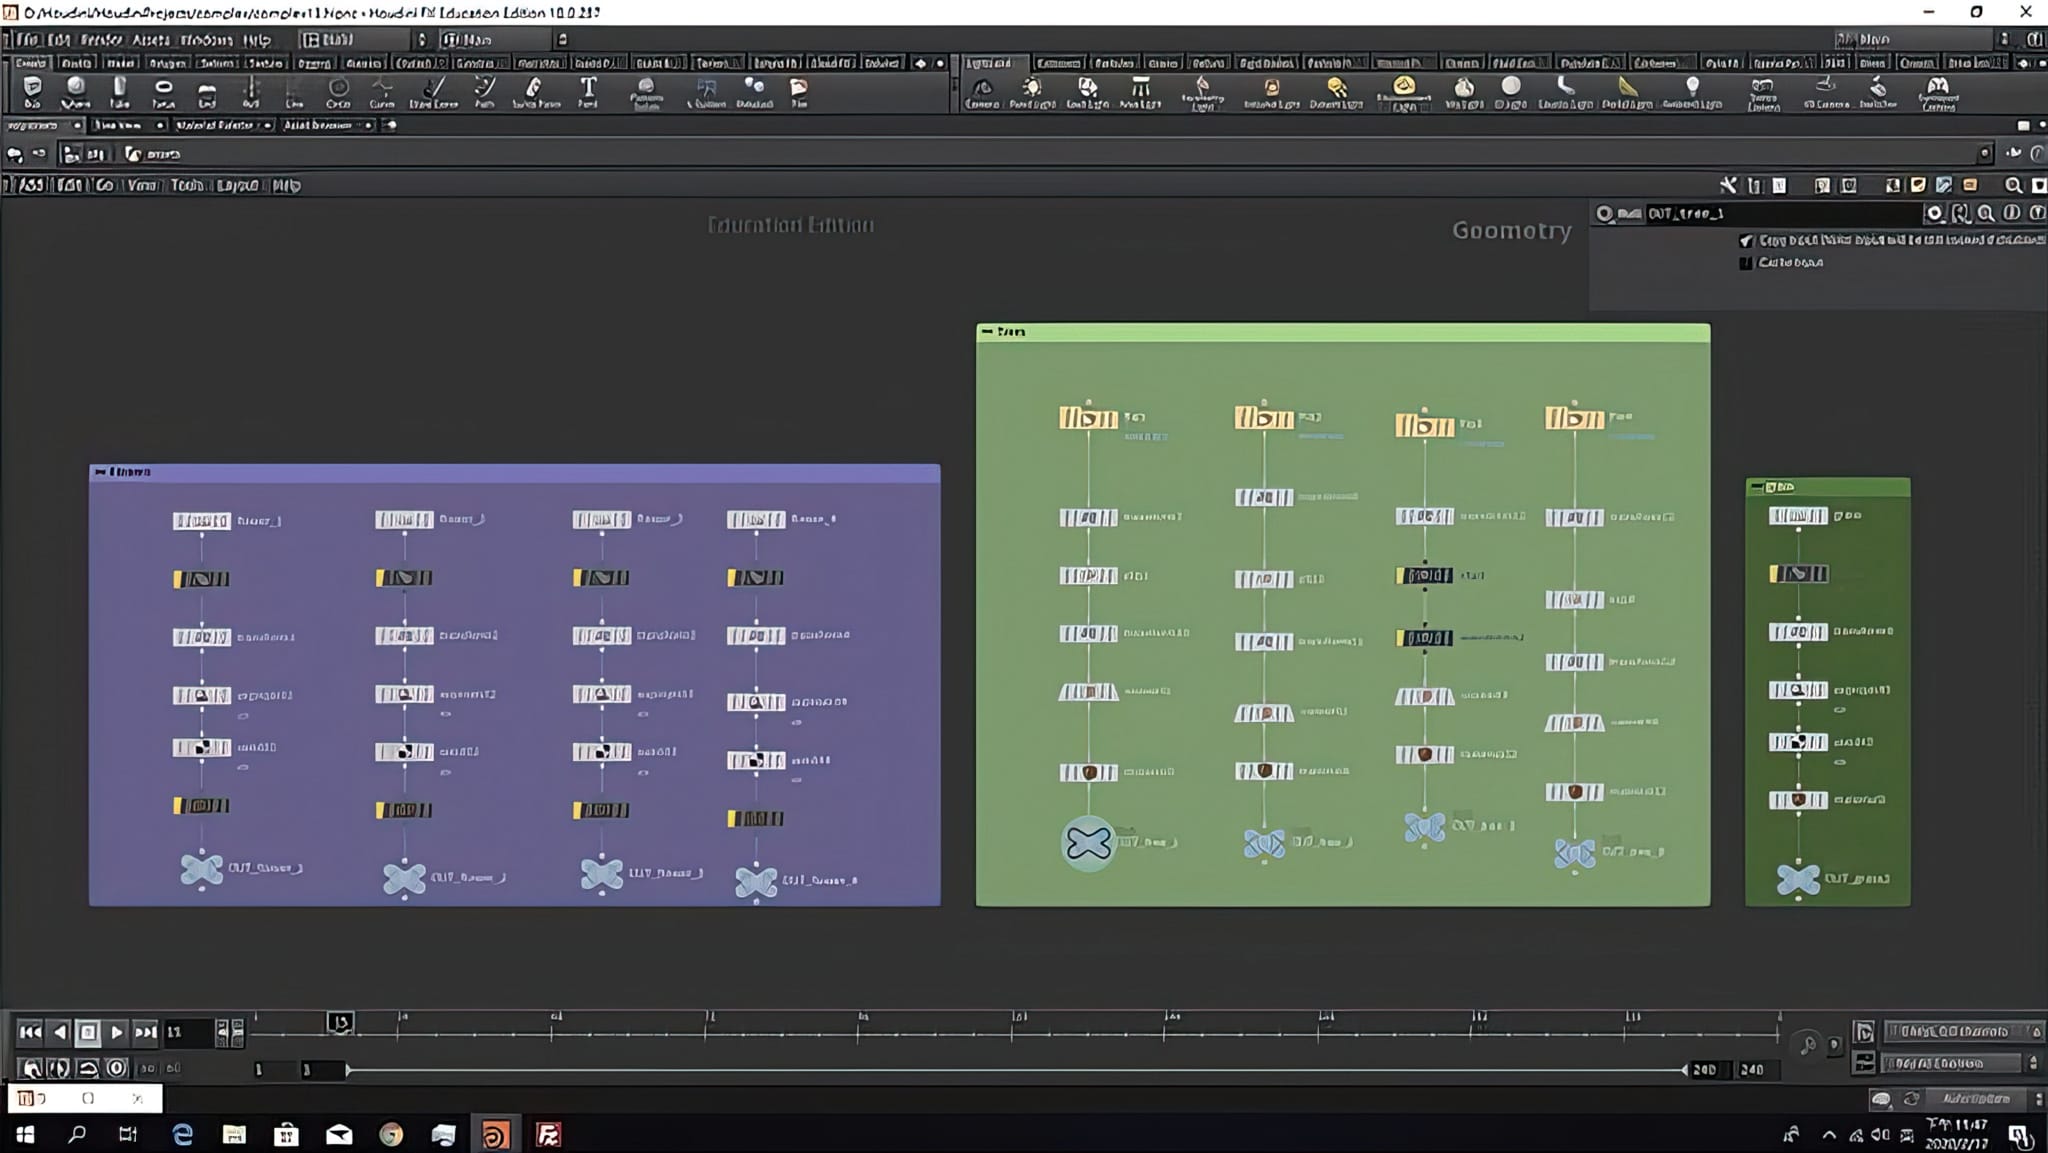Toggle the first checked parameter checkbox

(x=1746, y=241)
